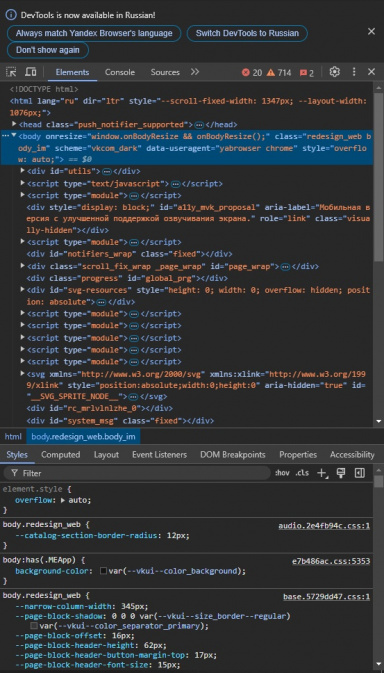Expand the div id utils node
384x673 pixels.
click(x=22, y=171)
